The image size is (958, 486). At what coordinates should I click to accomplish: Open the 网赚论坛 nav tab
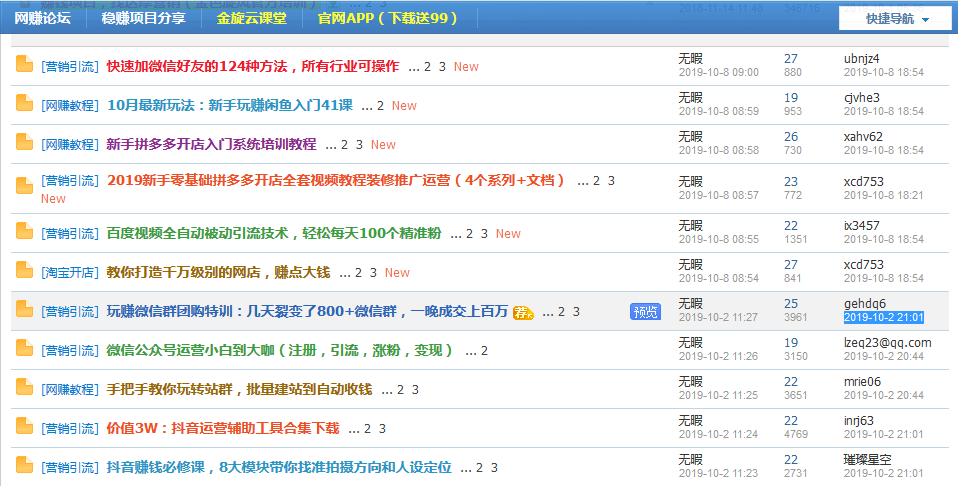click(x=42, y=18)
